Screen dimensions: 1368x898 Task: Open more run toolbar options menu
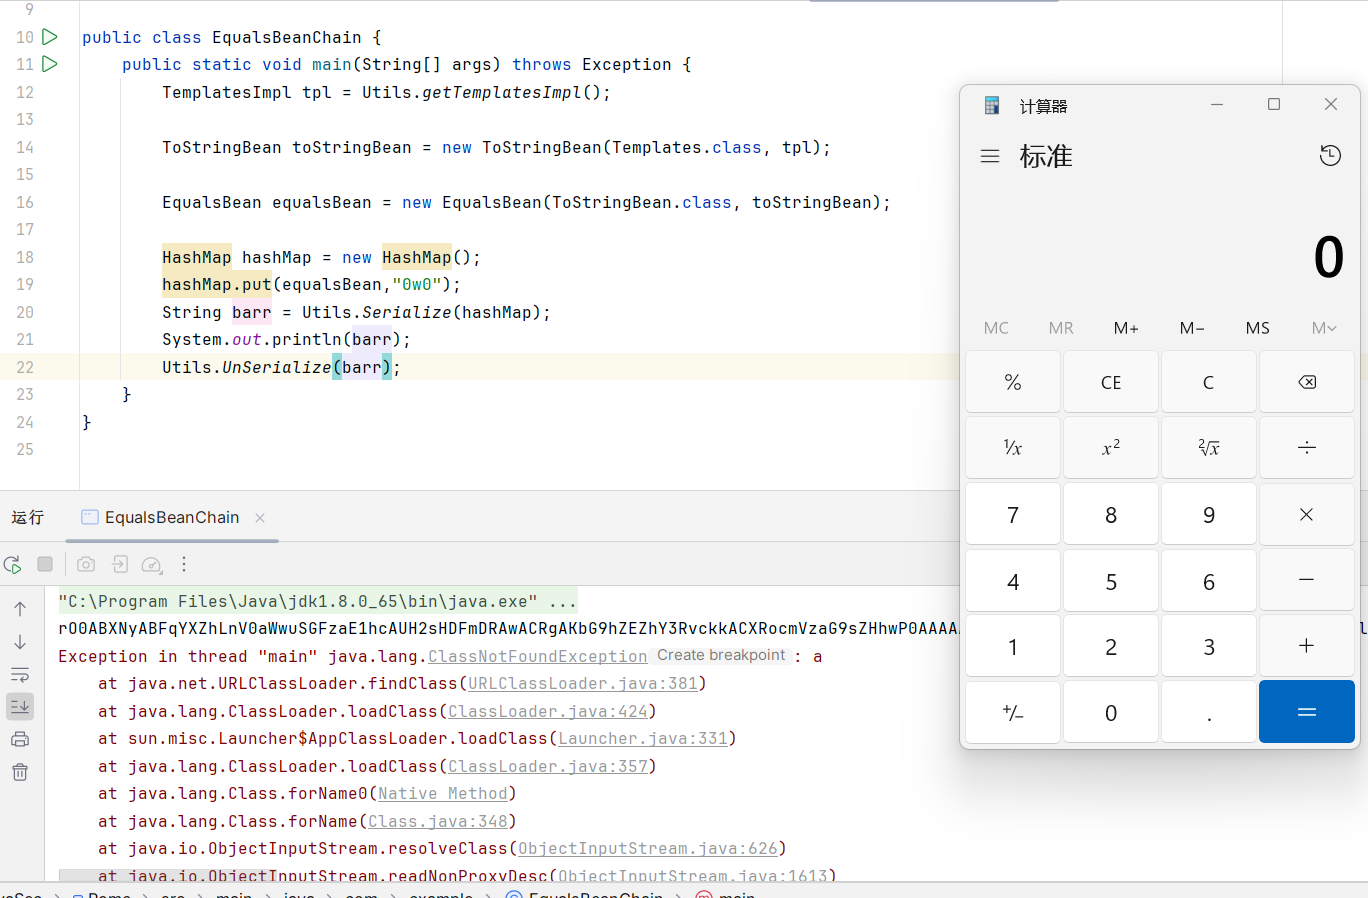[184, 564]
